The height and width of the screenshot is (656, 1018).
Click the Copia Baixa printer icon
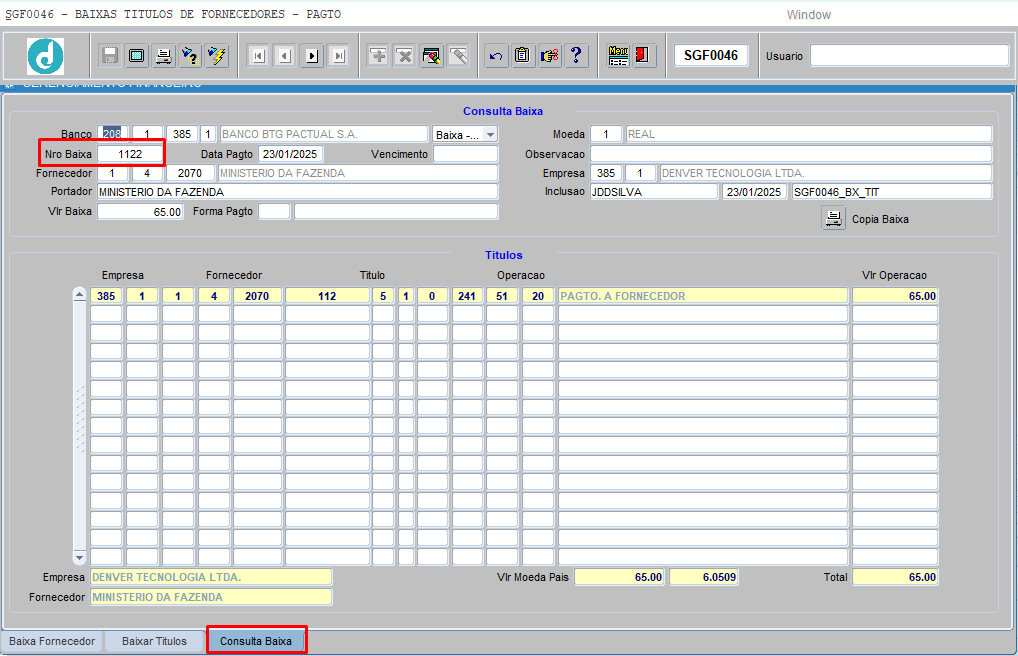pos(834,219)
